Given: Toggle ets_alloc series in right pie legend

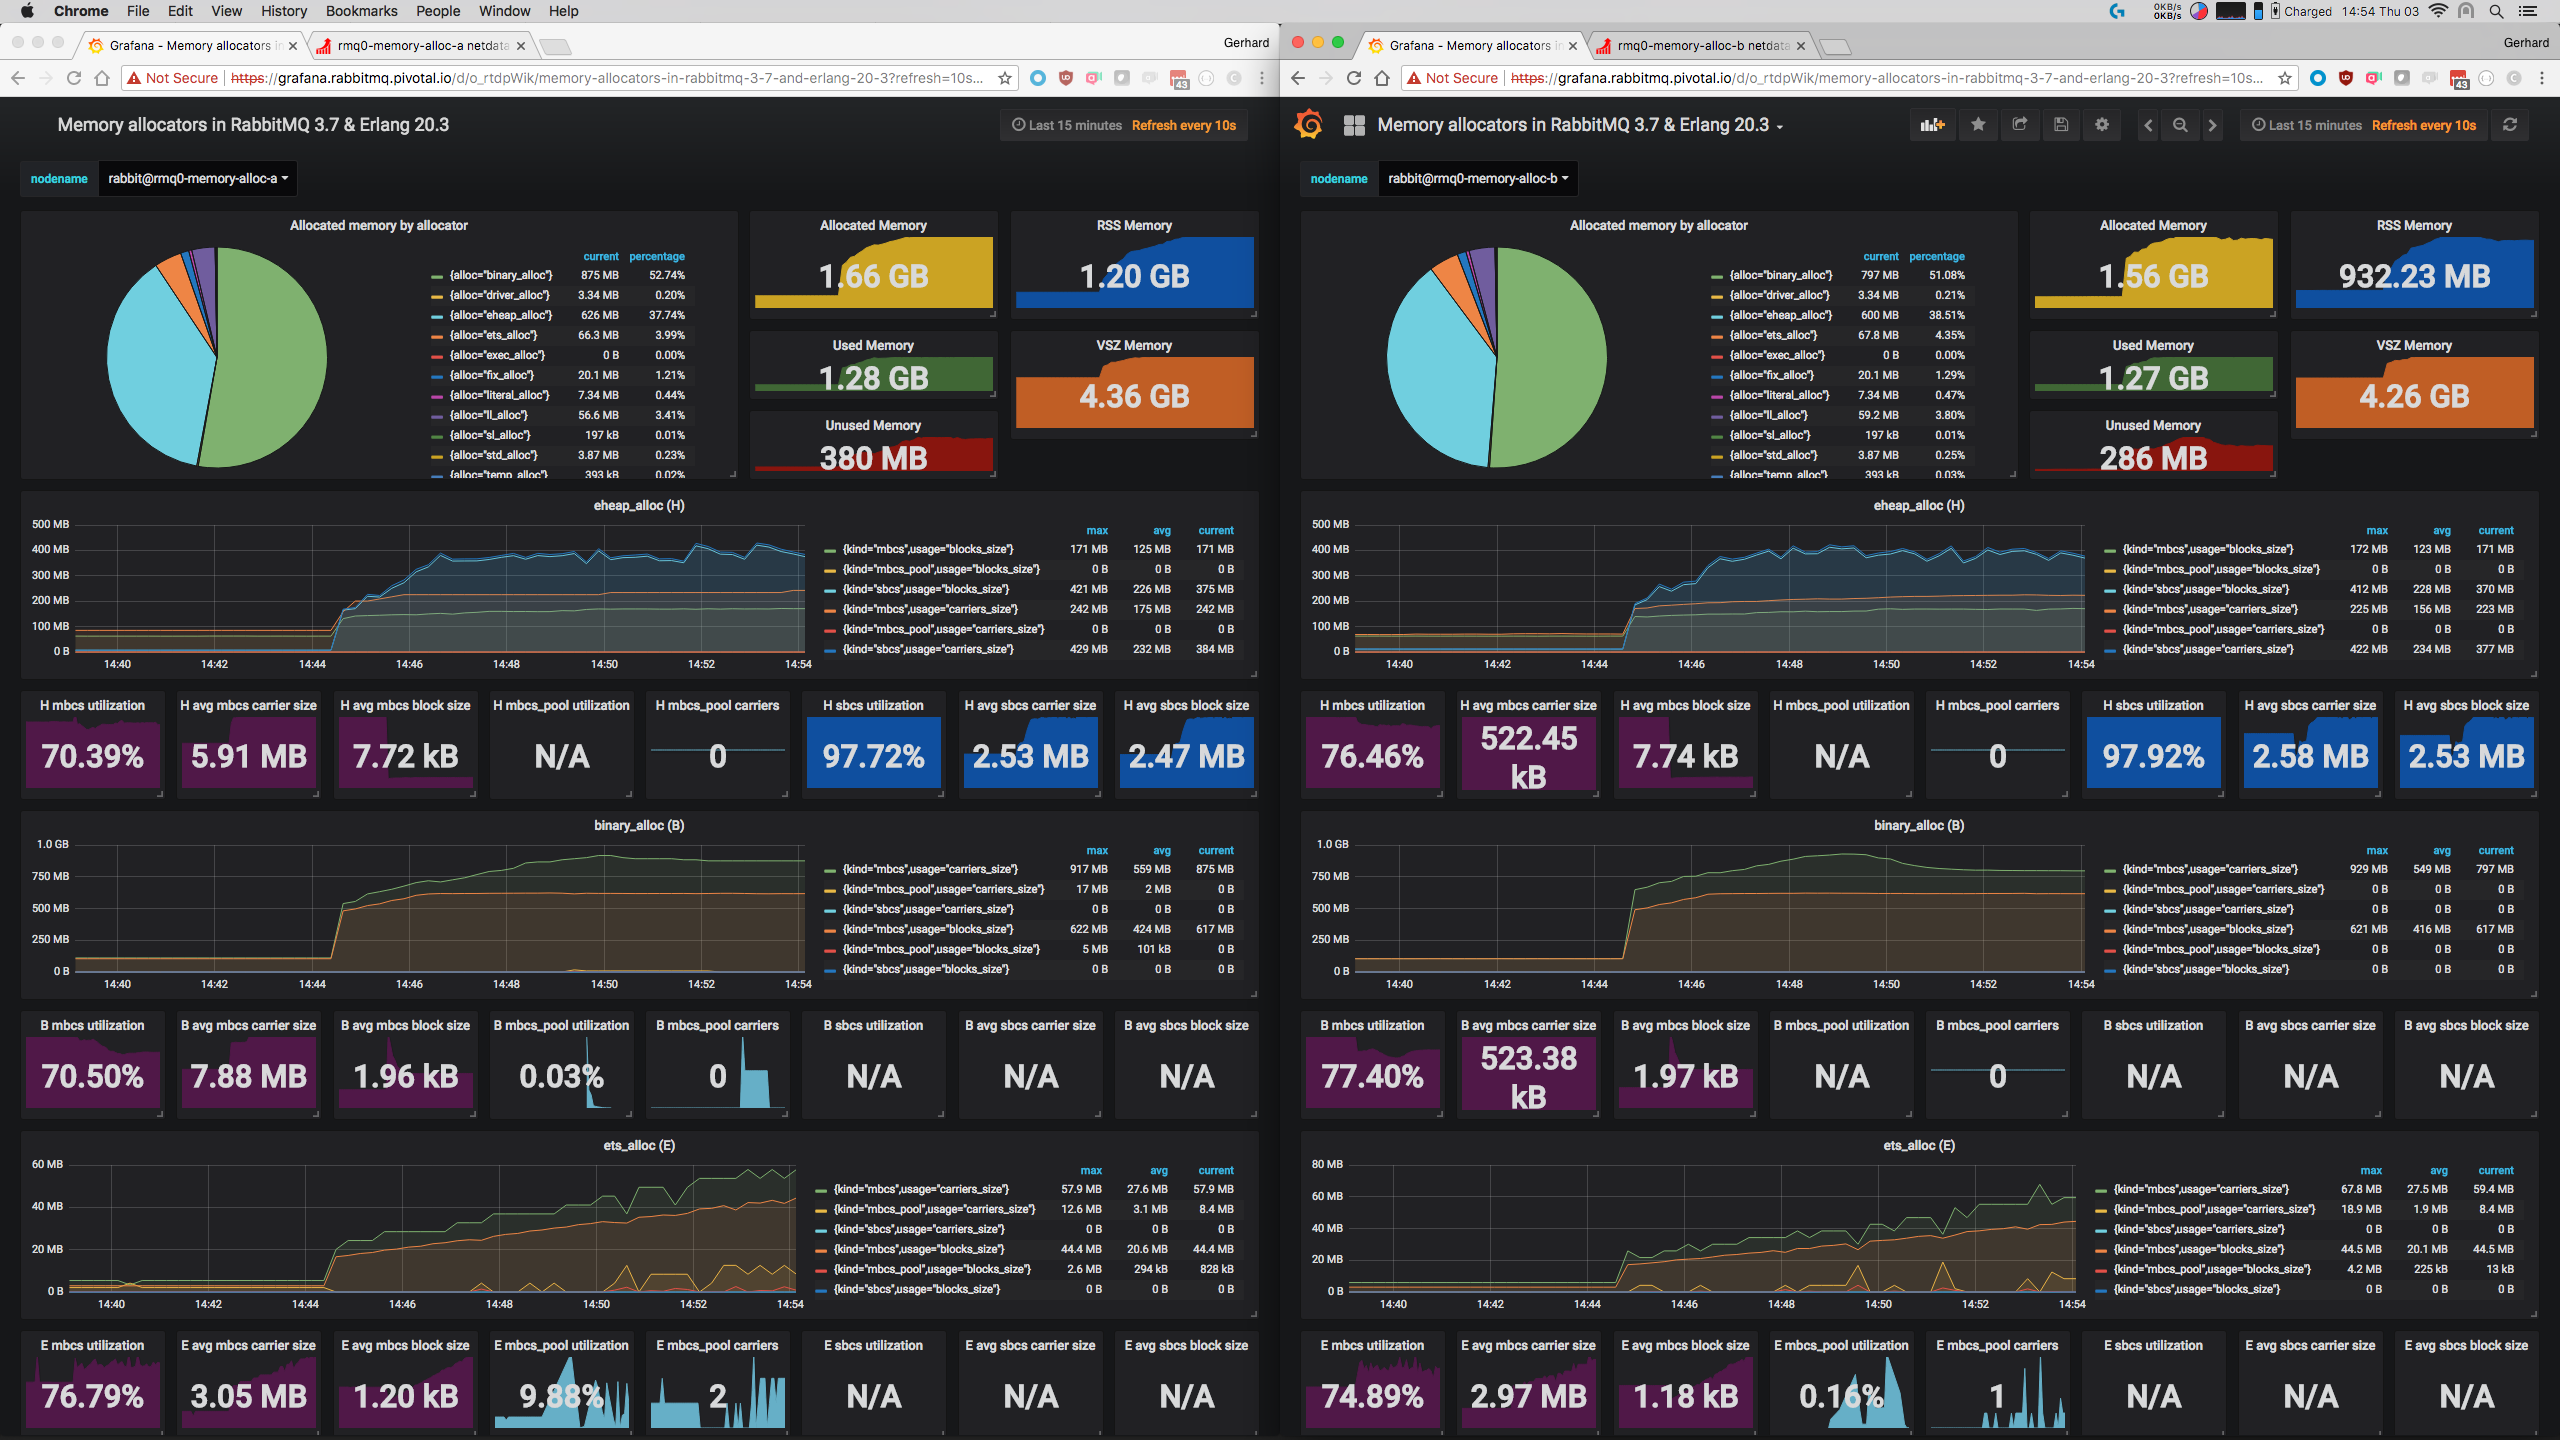Looking at the screenshot, I should pos(1774,335).
